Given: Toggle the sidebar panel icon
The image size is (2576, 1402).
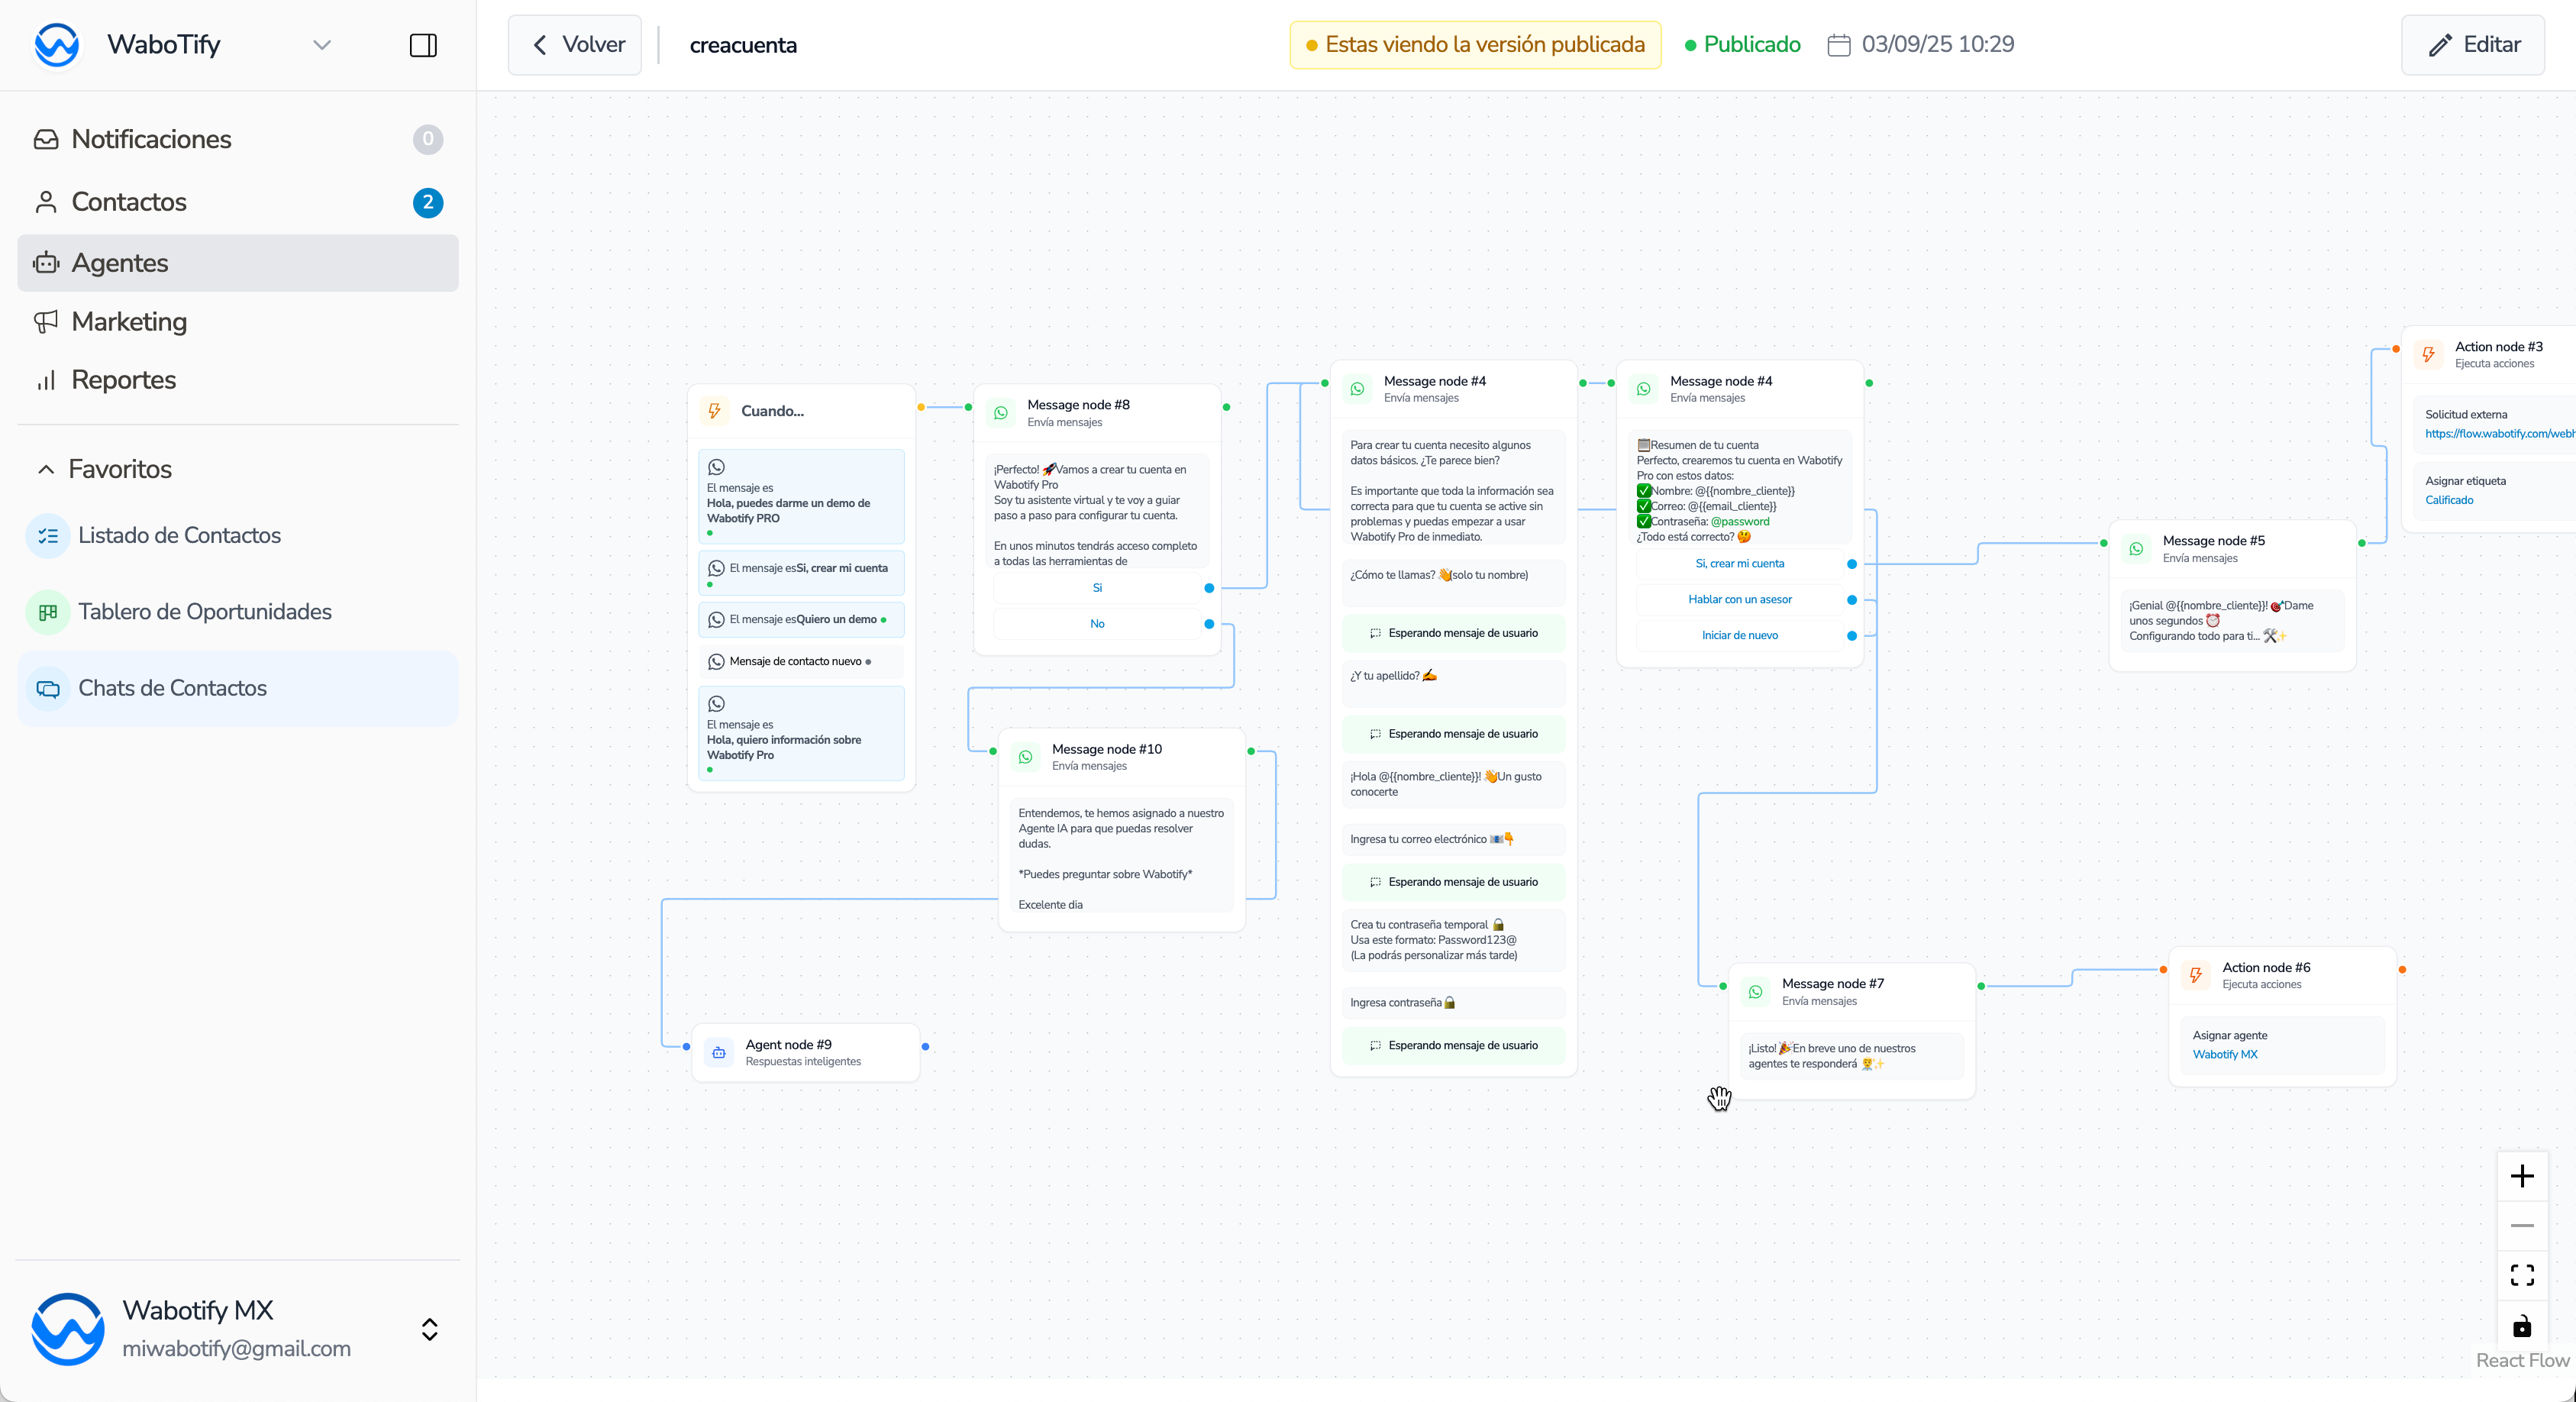Looking at the screenshot, I should (x=423, y=45).
